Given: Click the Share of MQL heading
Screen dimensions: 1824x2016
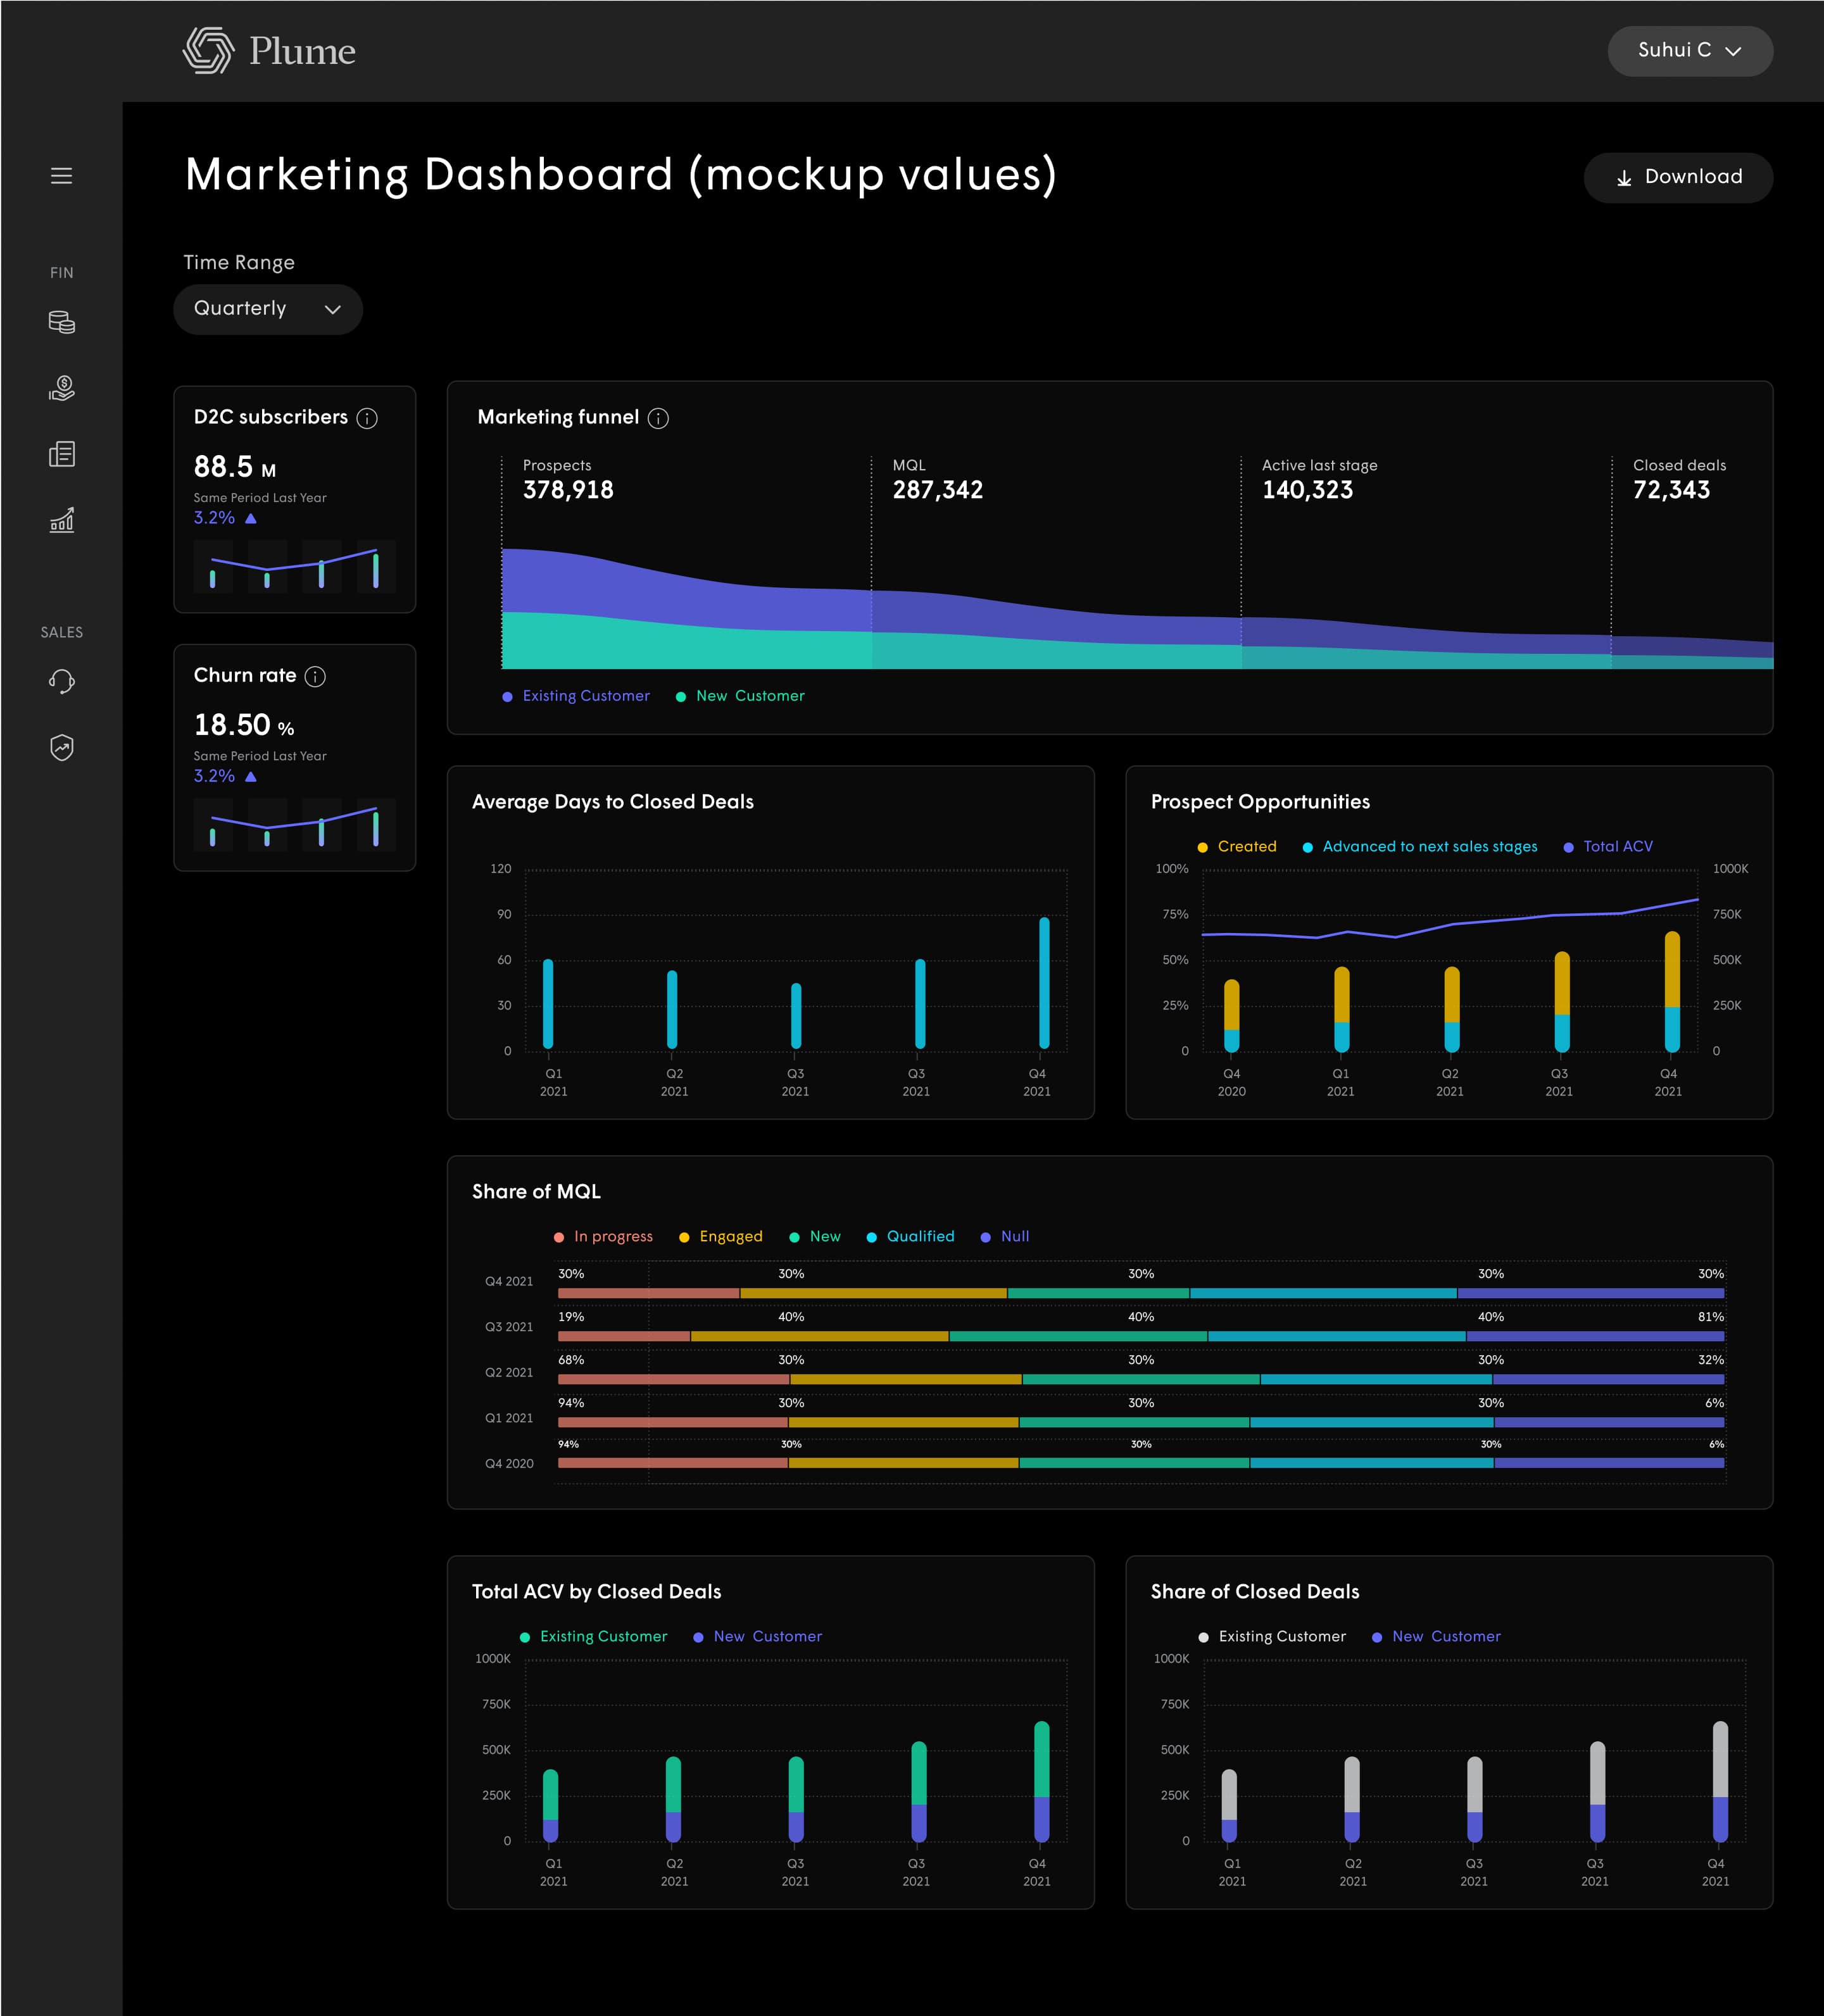Looking at the screenshot, I should click(x=536, y=1192).
